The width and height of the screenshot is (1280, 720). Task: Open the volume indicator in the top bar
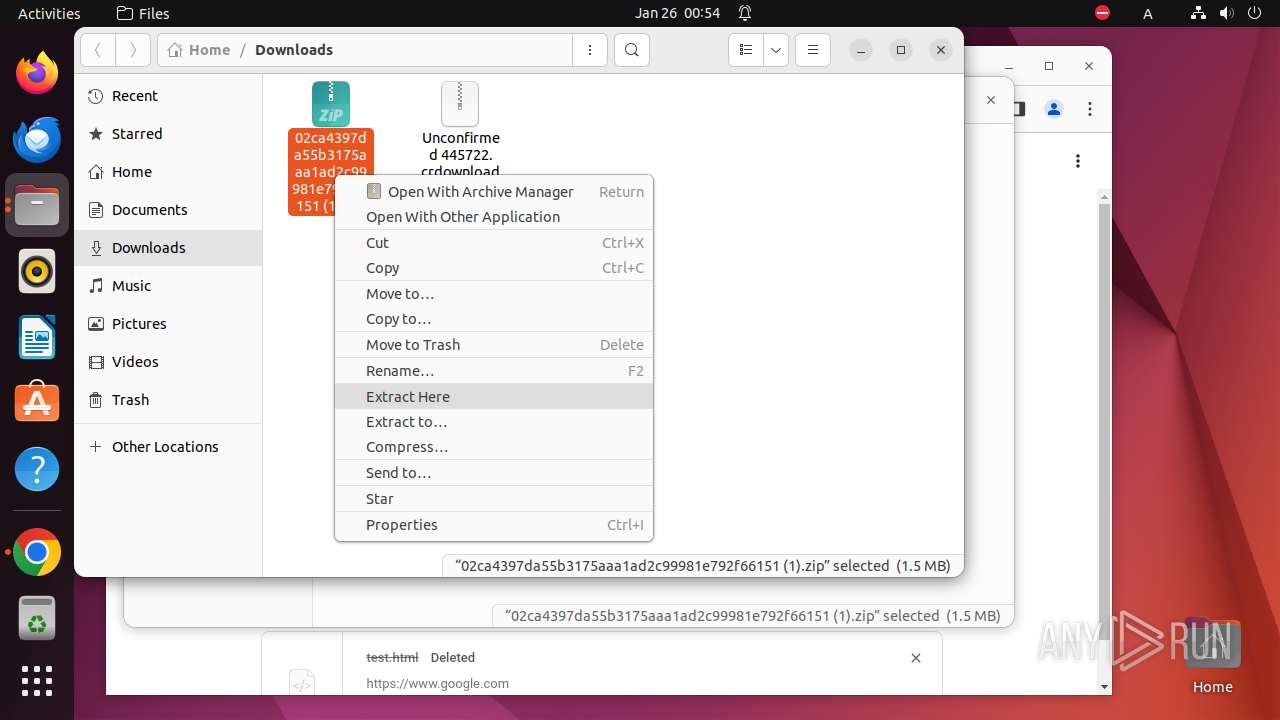(x=1226, y=13)
